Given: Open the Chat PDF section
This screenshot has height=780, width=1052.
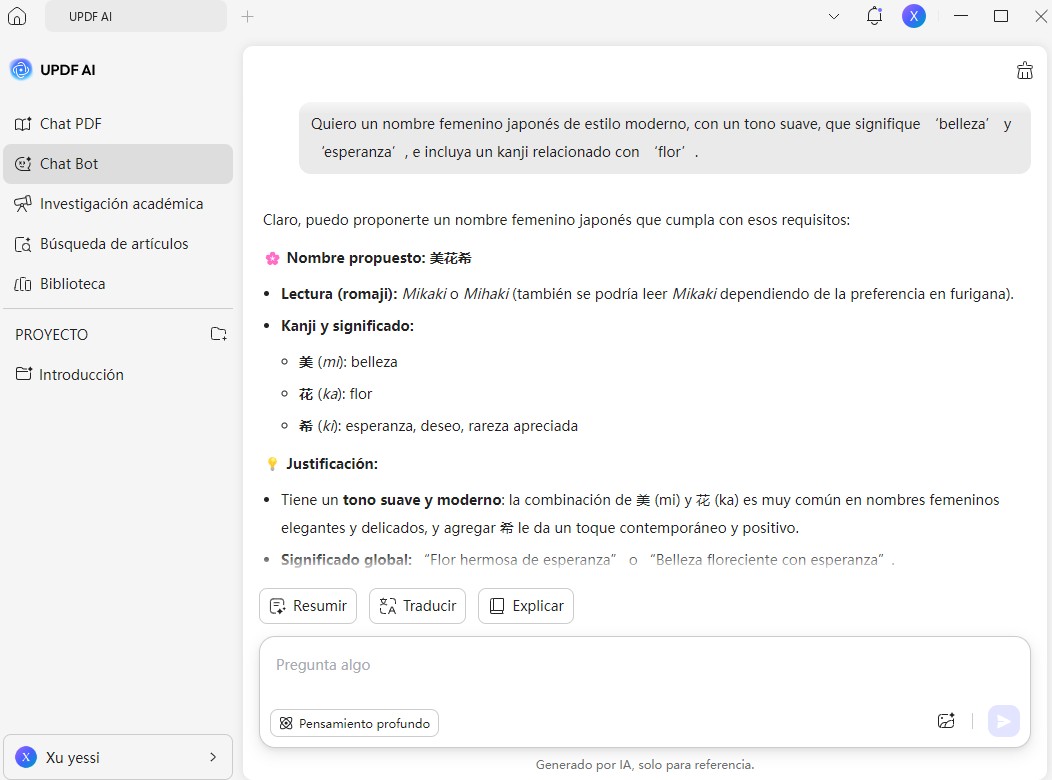Looking at the screenshot, I should click(70, 124).
